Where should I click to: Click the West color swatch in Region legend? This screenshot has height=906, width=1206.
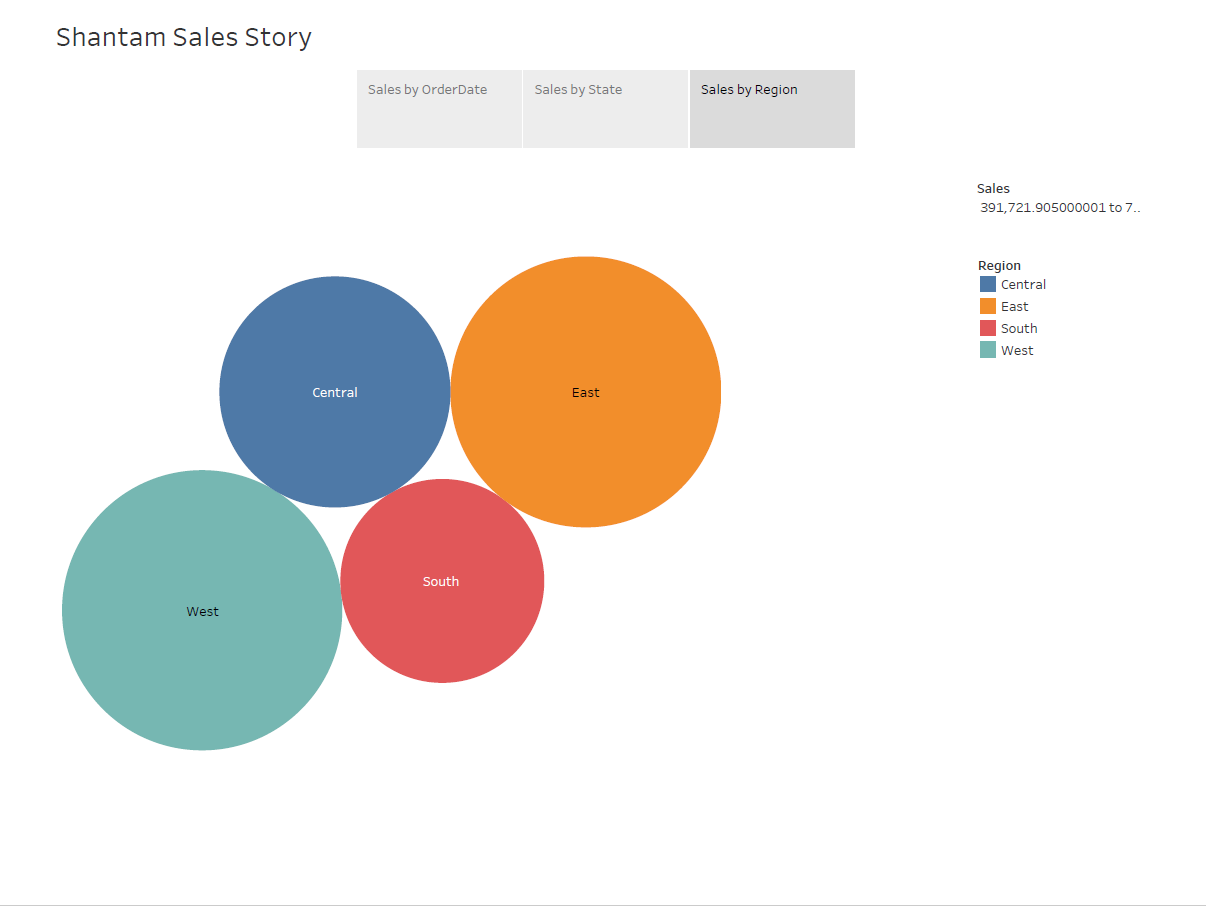point(986,350)
